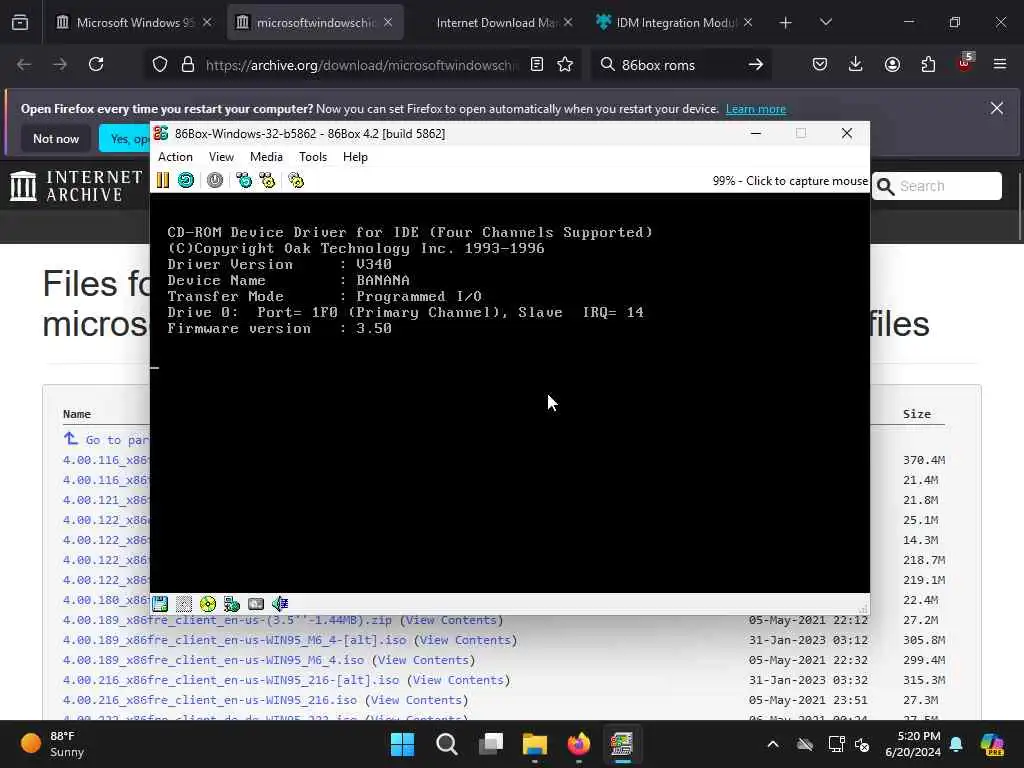The image size is (1024, 768).
Task: Open the View menu in 86Box
Action: 221,157
